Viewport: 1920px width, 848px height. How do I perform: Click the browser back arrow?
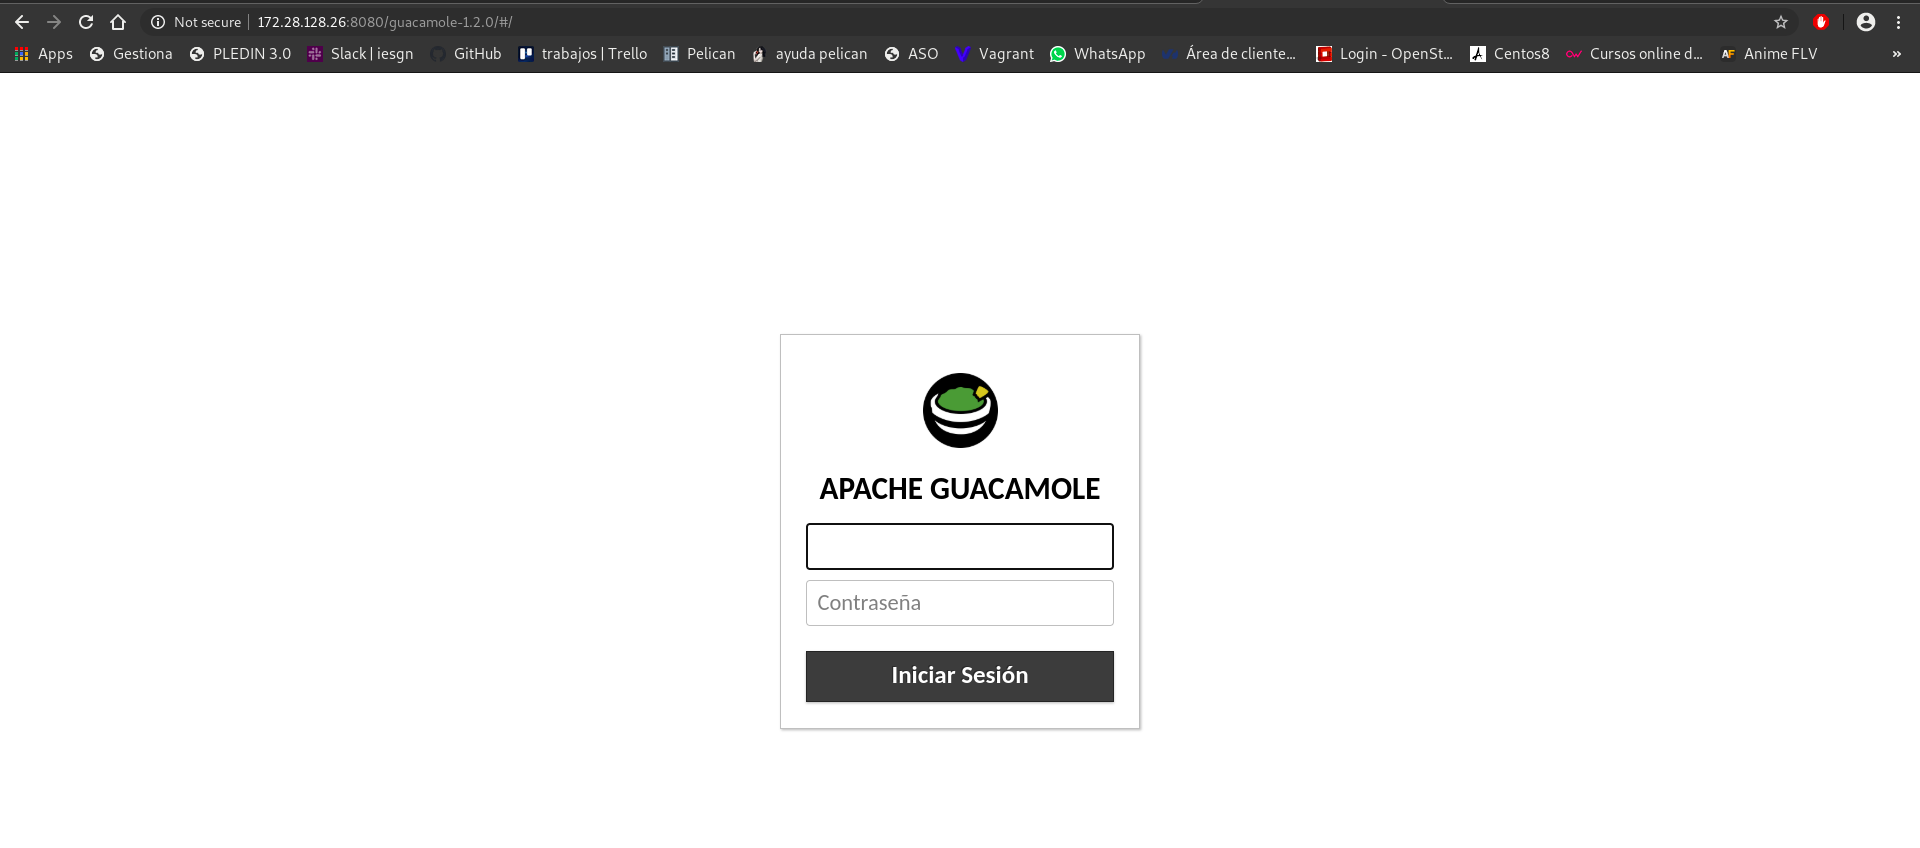pyautogui.click(x=22, y=22)
